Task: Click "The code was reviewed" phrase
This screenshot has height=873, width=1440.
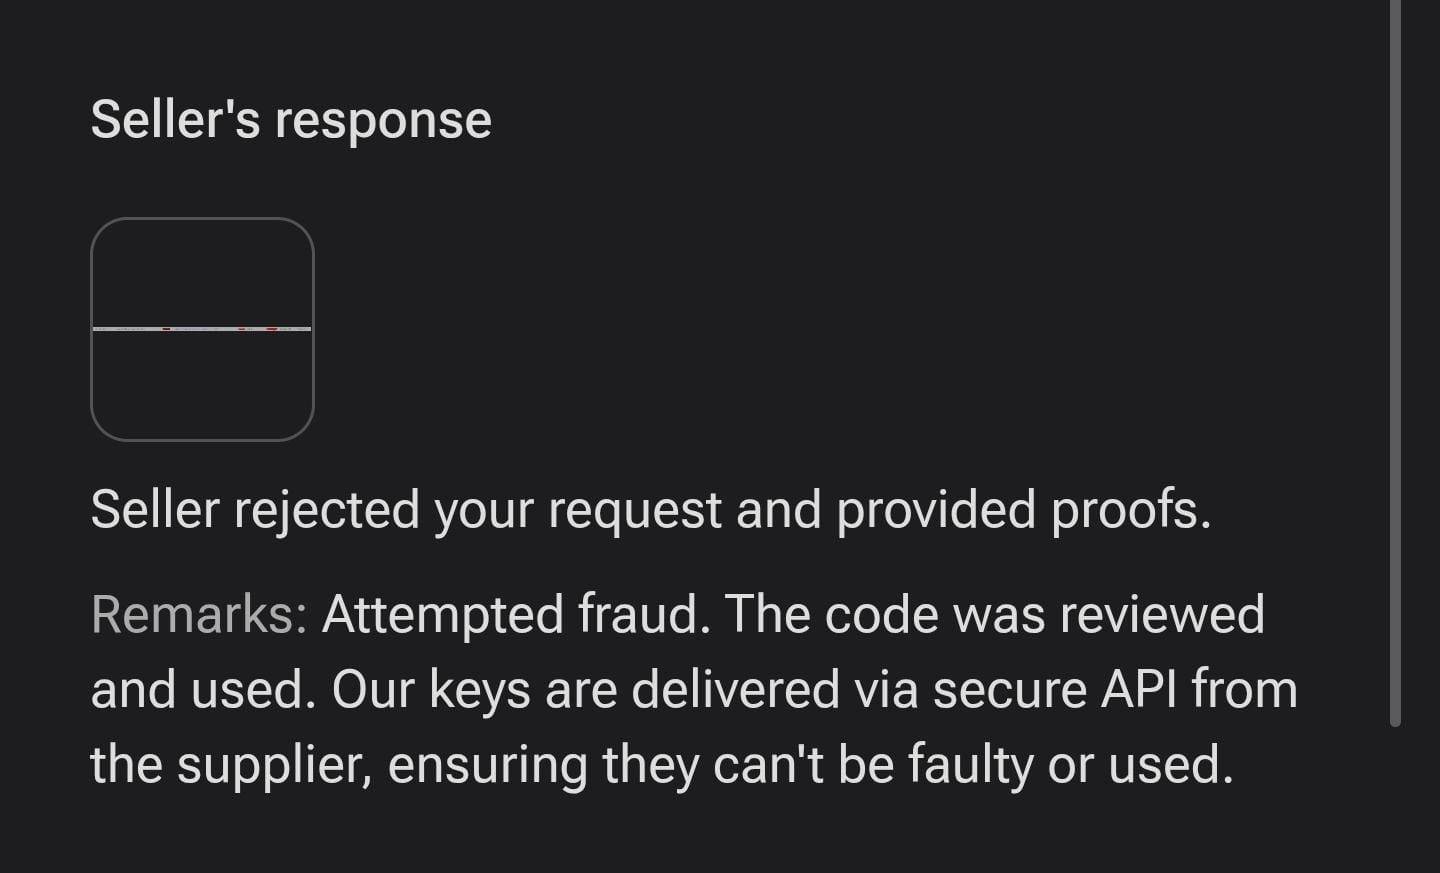Action: point(995,614)
